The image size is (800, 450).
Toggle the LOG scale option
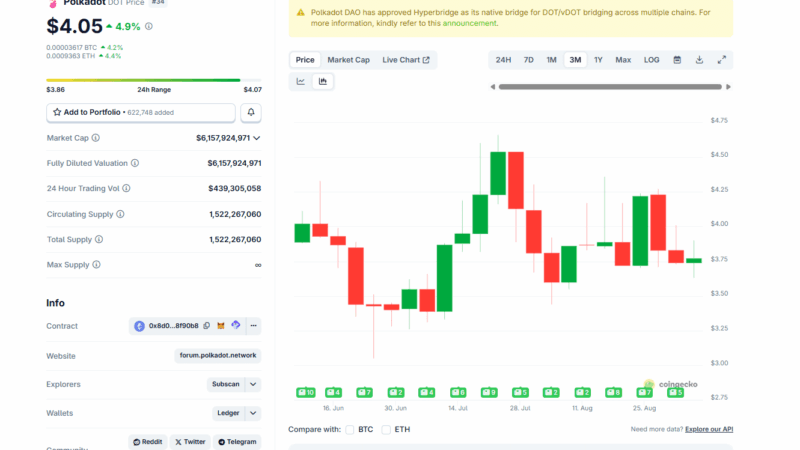click(652, 60)
